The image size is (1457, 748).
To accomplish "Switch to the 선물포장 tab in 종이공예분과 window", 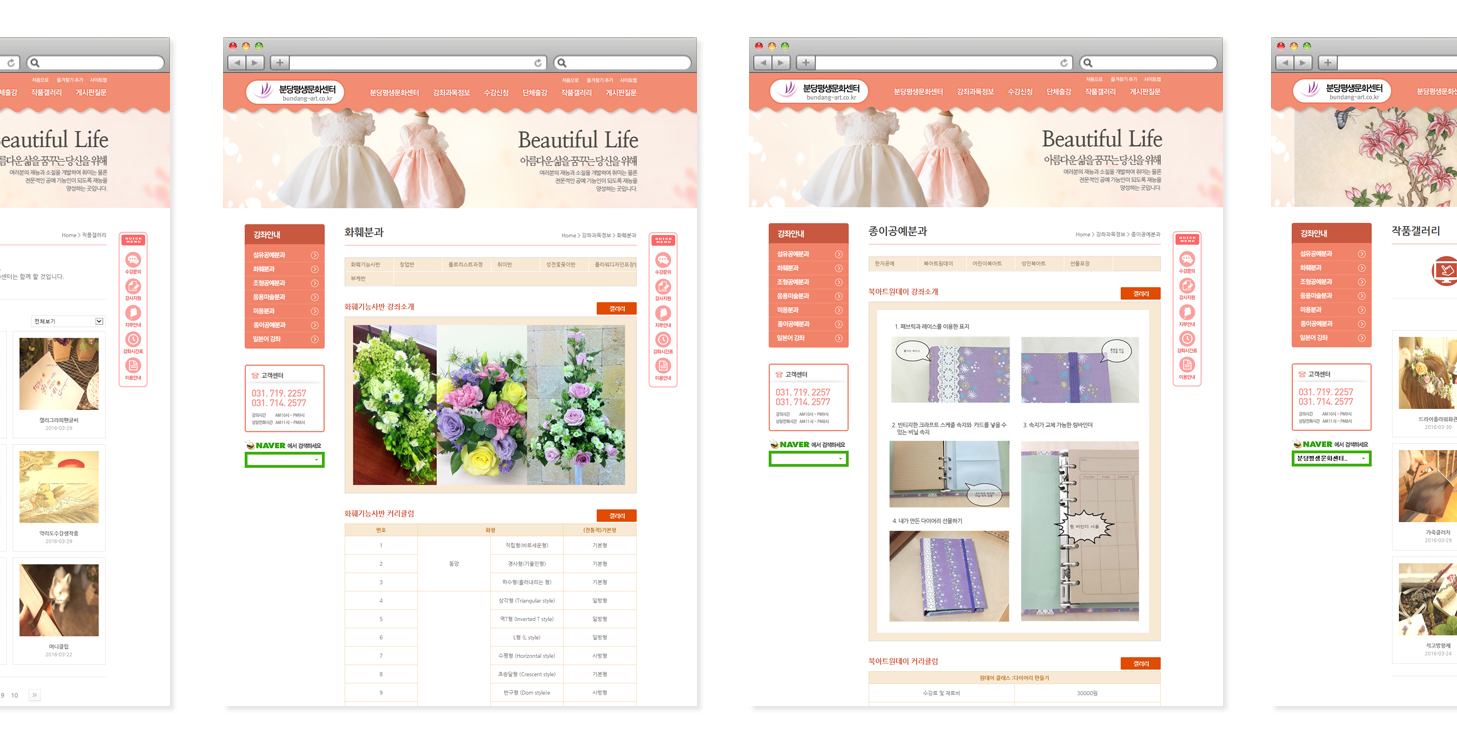I will coord(1080,264).
